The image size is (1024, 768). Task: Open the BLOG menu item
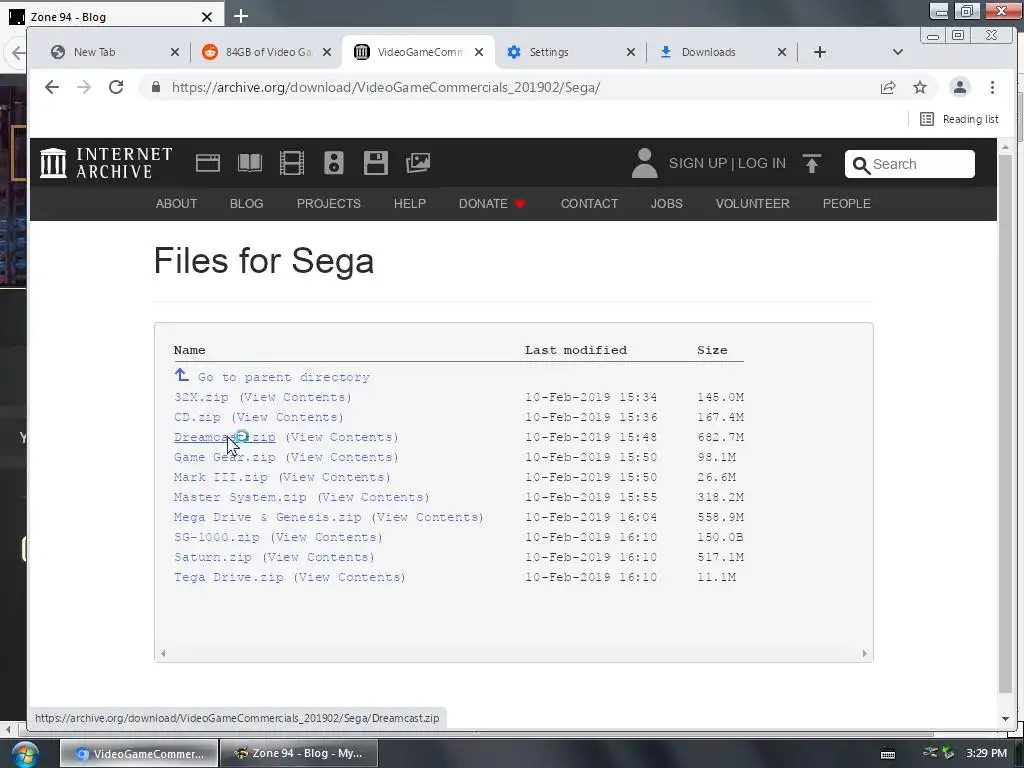(246, 203)
